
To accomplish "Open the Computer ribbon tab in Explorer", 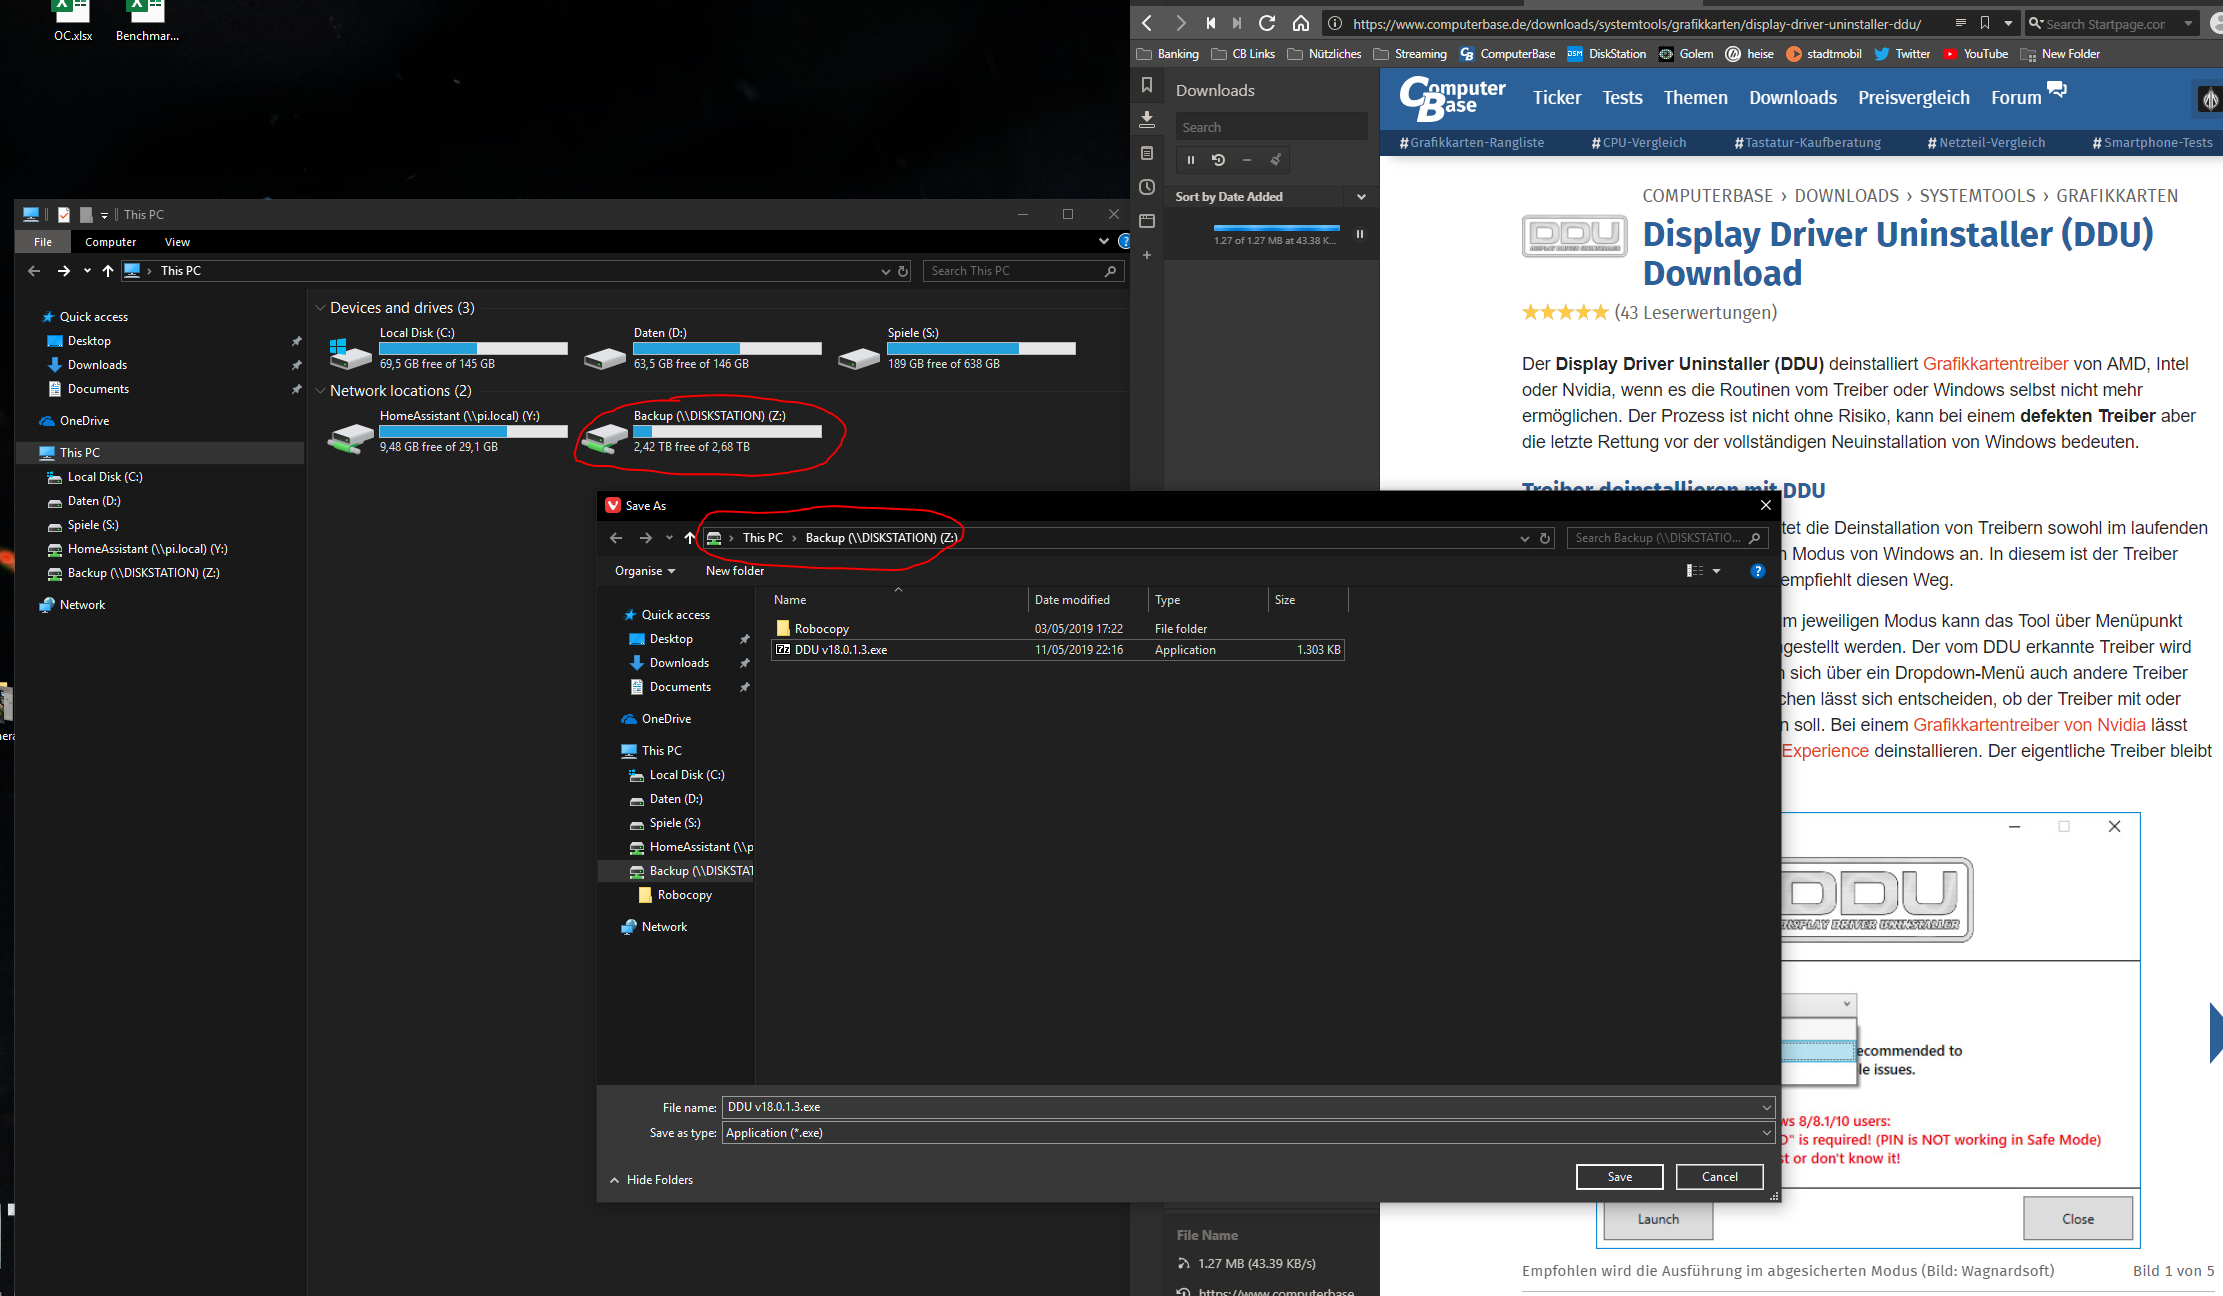I will [x=110, y=242].
